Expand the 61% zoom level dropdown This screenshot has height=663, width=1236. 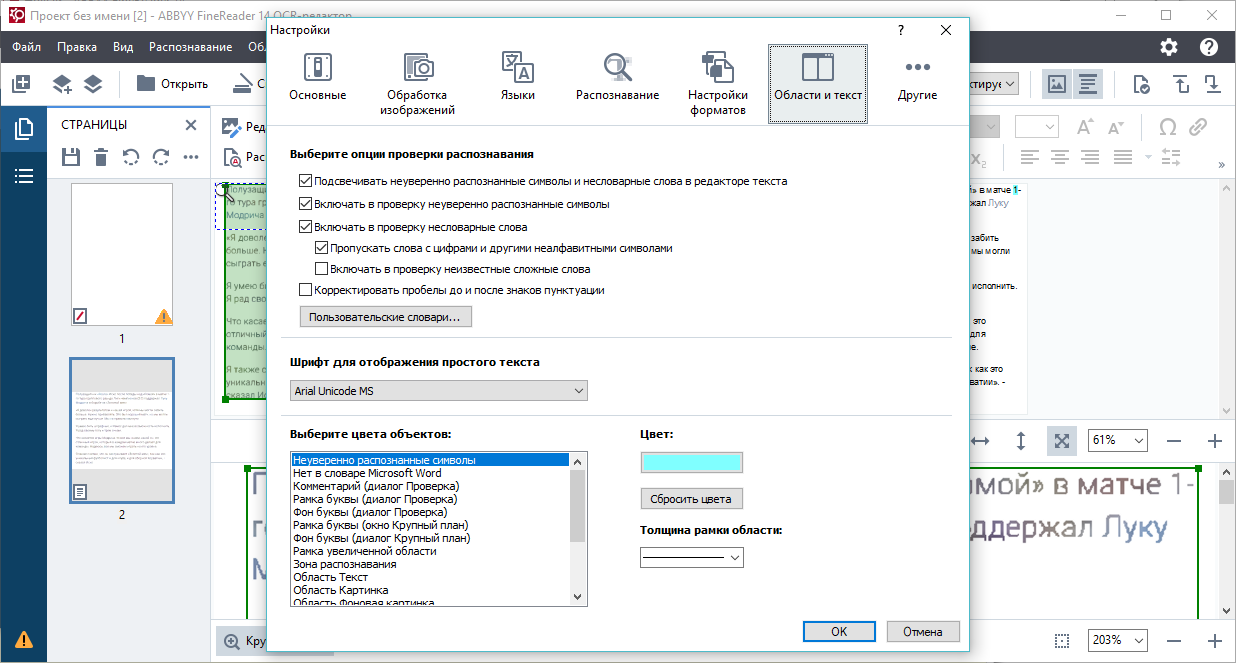[1118, 440]
